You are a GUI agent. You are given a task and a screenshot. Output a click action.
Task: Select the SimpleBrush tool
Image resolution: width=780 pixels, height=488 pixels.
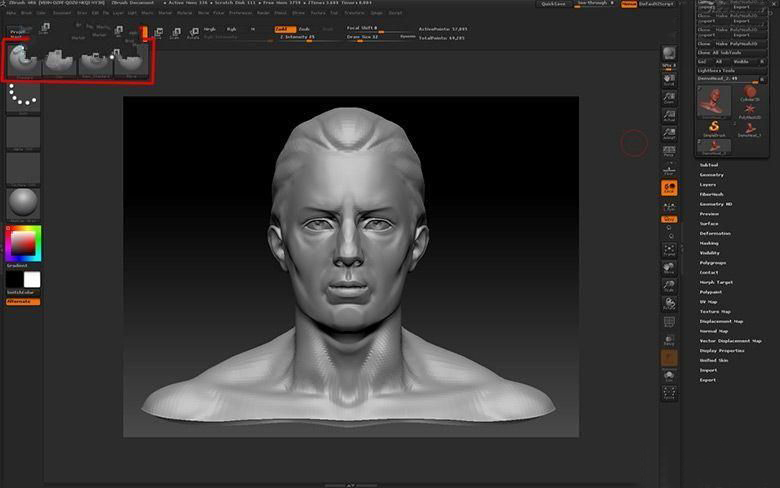(714, 128)
